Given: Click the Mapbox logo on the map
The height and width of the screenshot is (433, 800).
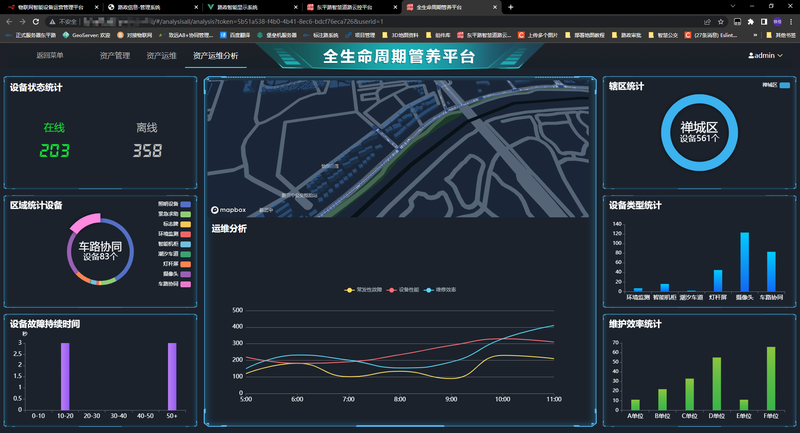Looking at the screenshot, I should point(228,210).
